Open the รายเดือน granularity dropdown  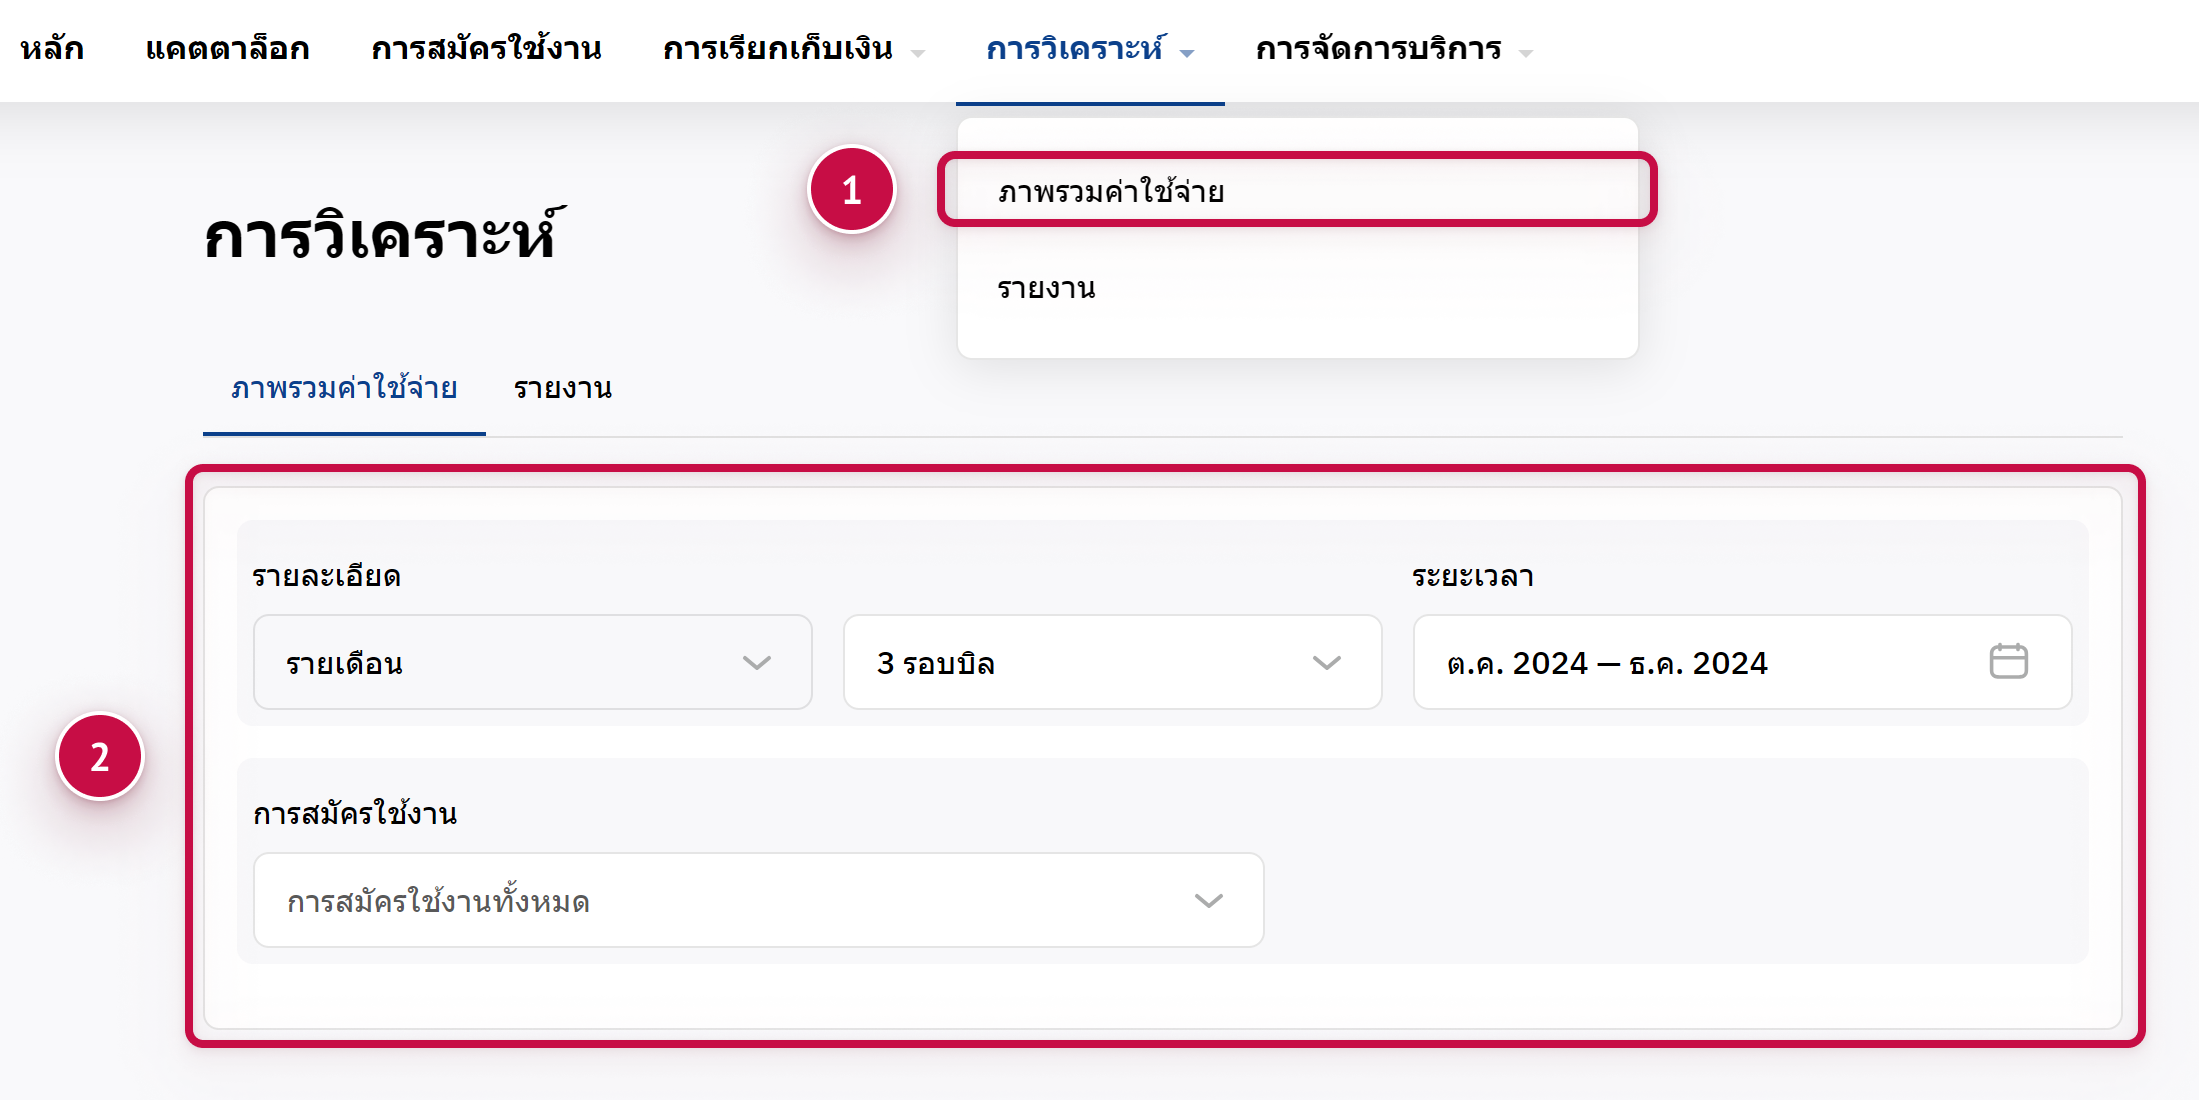pos(532,663)
